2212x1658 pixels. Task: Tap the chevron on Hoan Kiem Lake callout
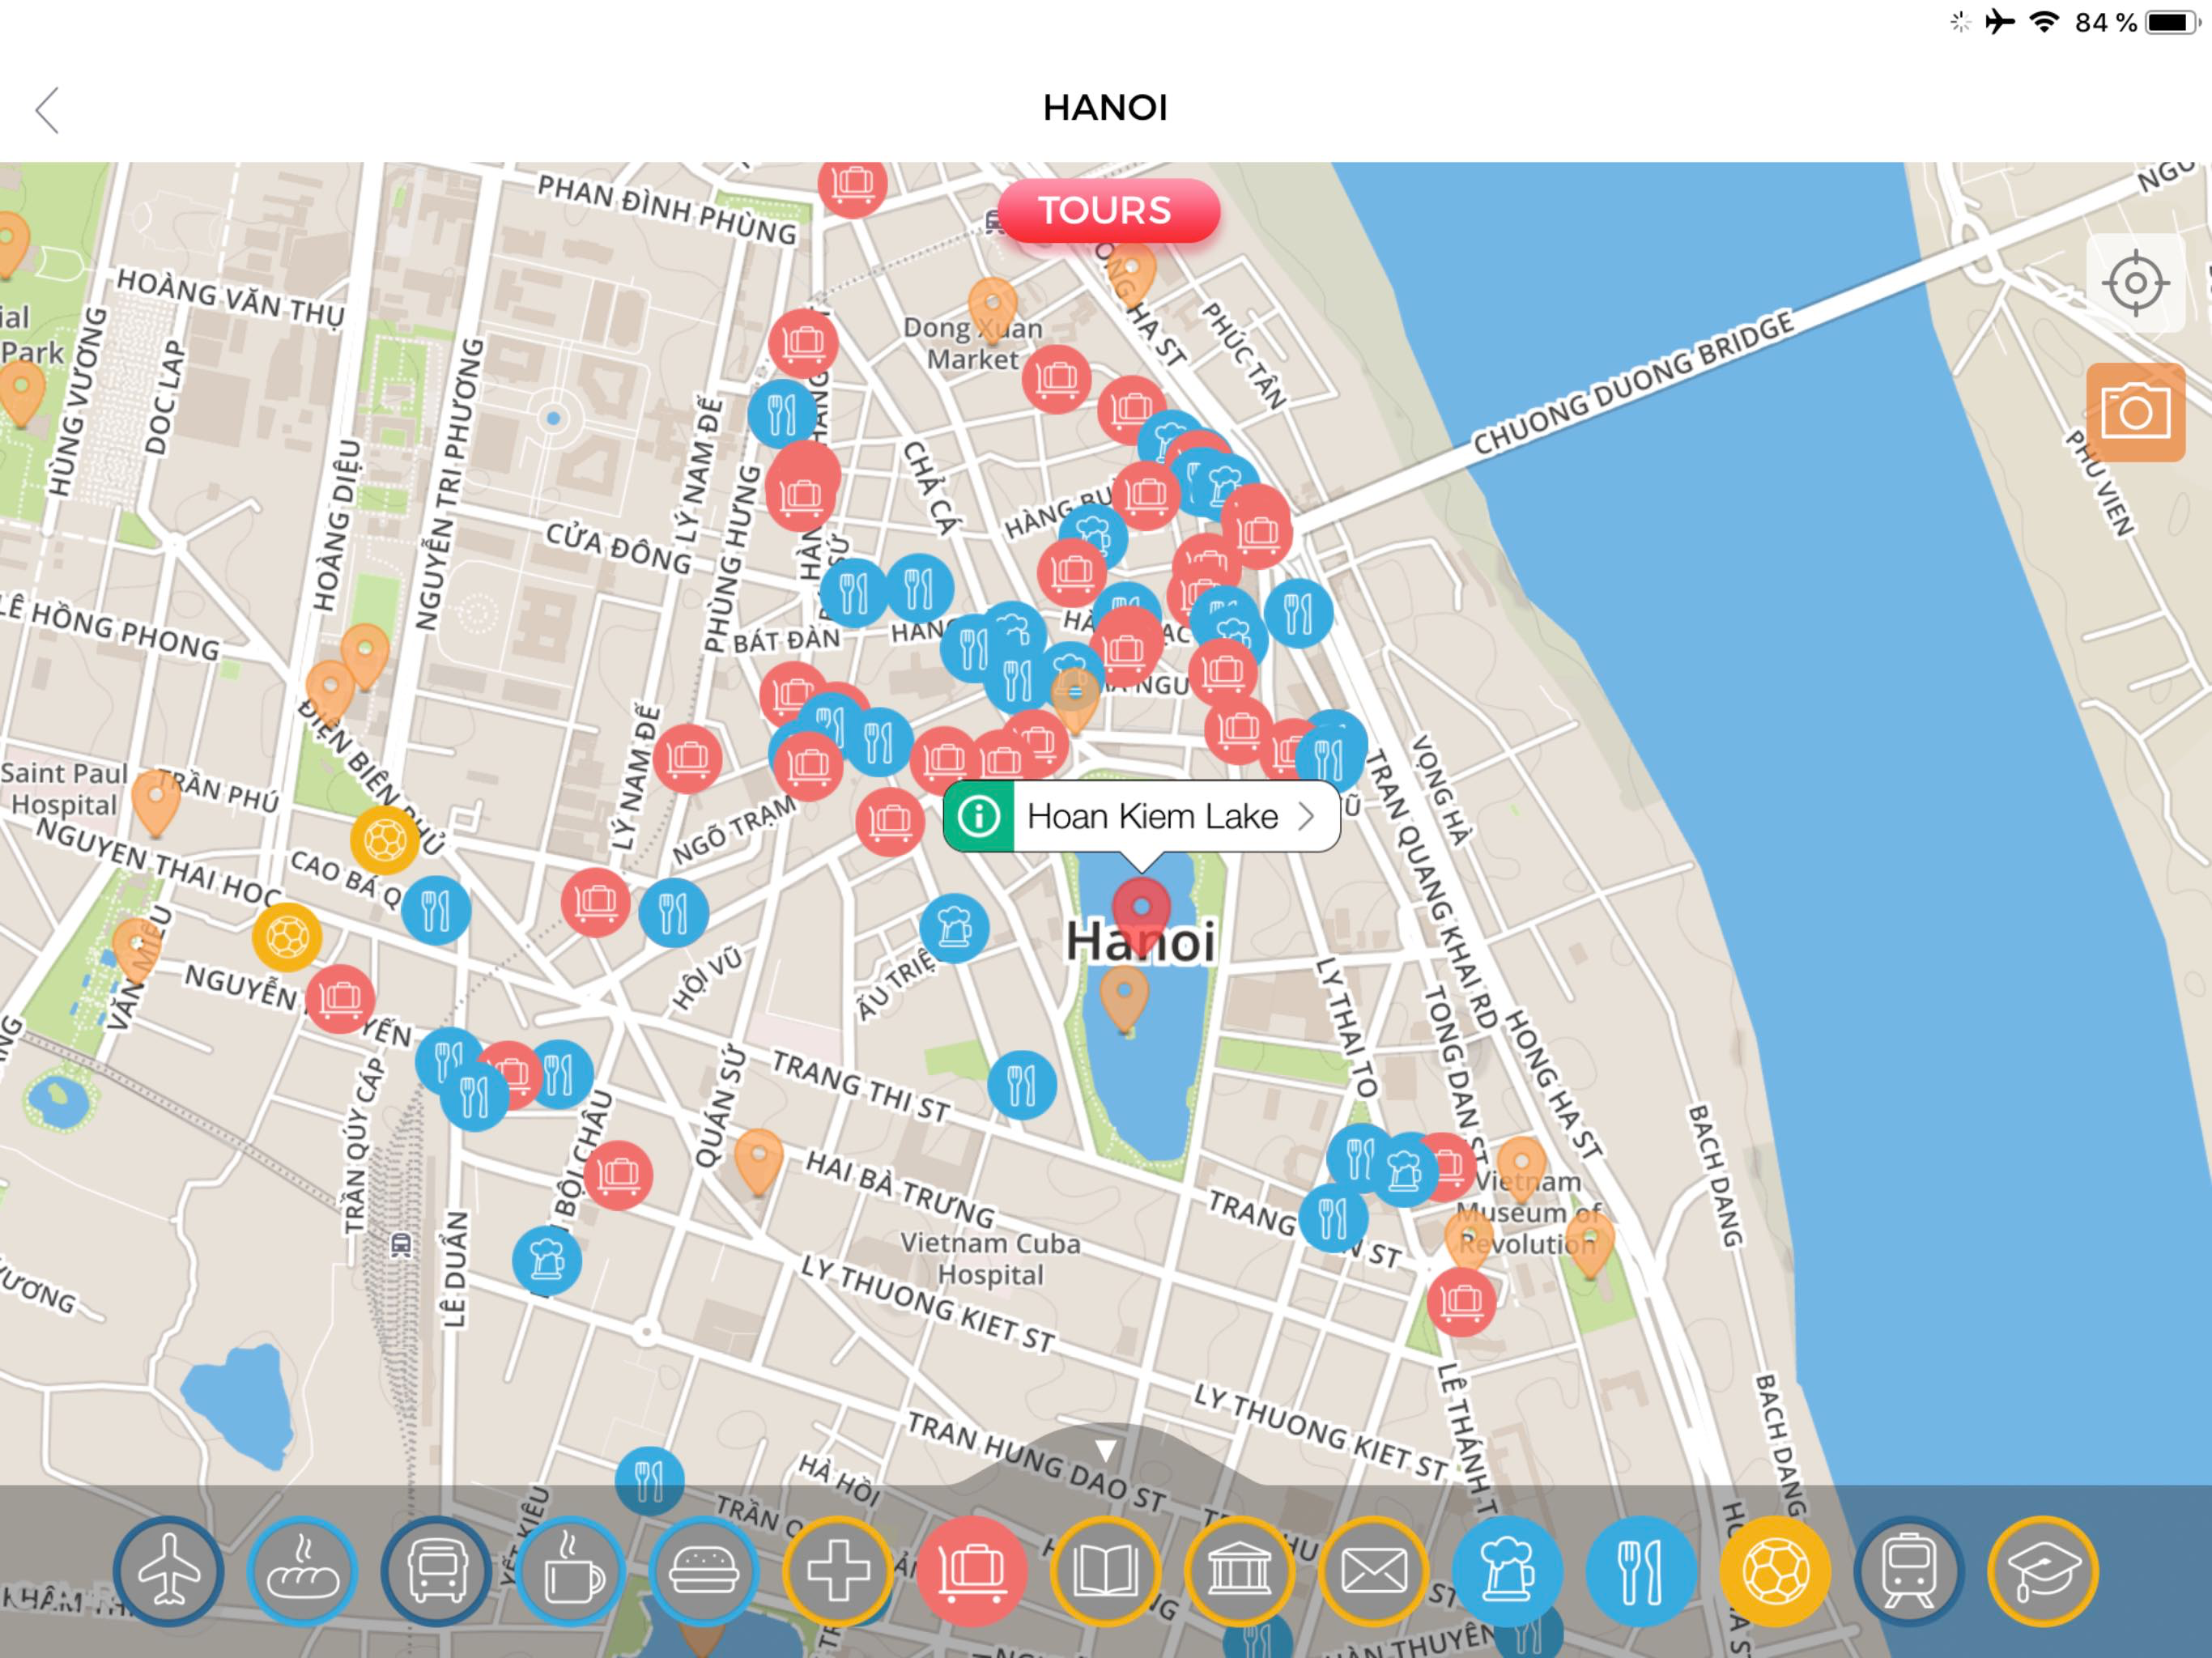click(x=1305, y=817)
